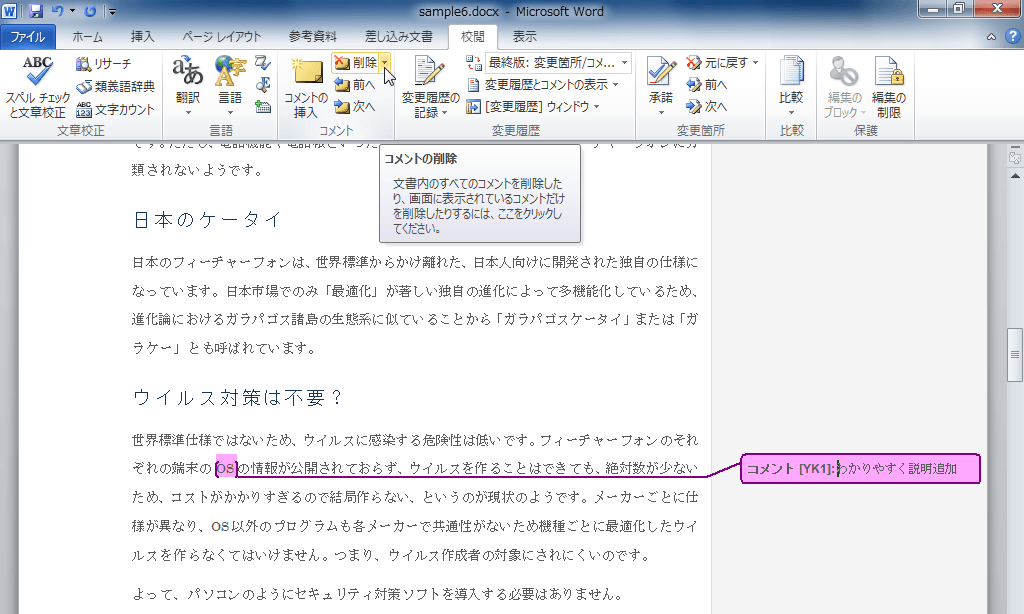Open the Undo history dropdown arrow
This screenshot has width=1024, height=614.
pos(72,11)
